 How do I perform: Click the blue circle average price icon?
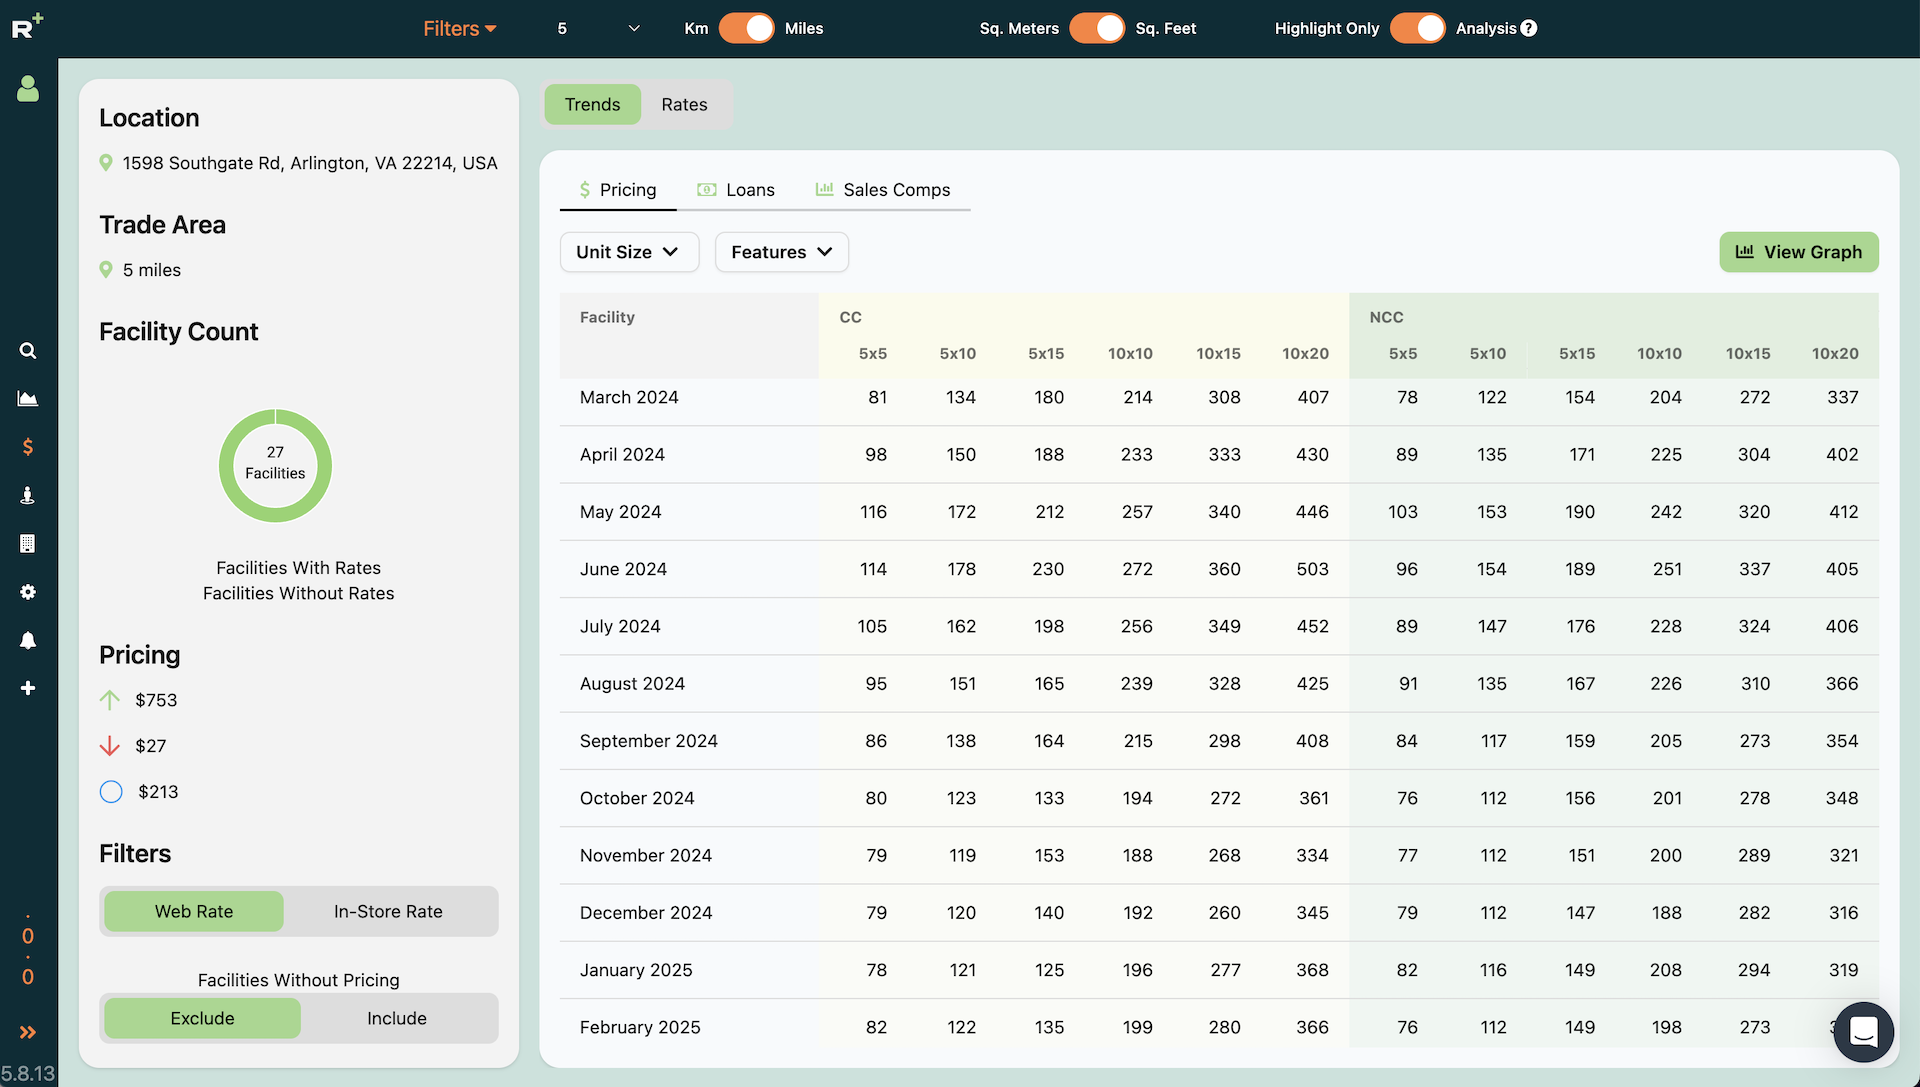coord(111,792)
